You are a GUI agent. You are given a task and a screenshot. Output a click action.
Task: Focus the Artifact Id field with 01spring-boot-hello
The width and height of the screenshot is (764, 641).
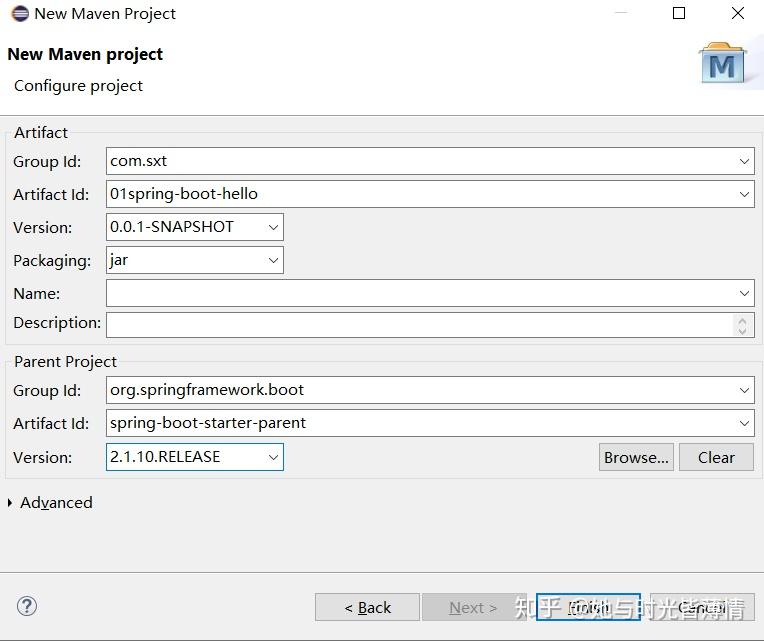coord(420,194)
